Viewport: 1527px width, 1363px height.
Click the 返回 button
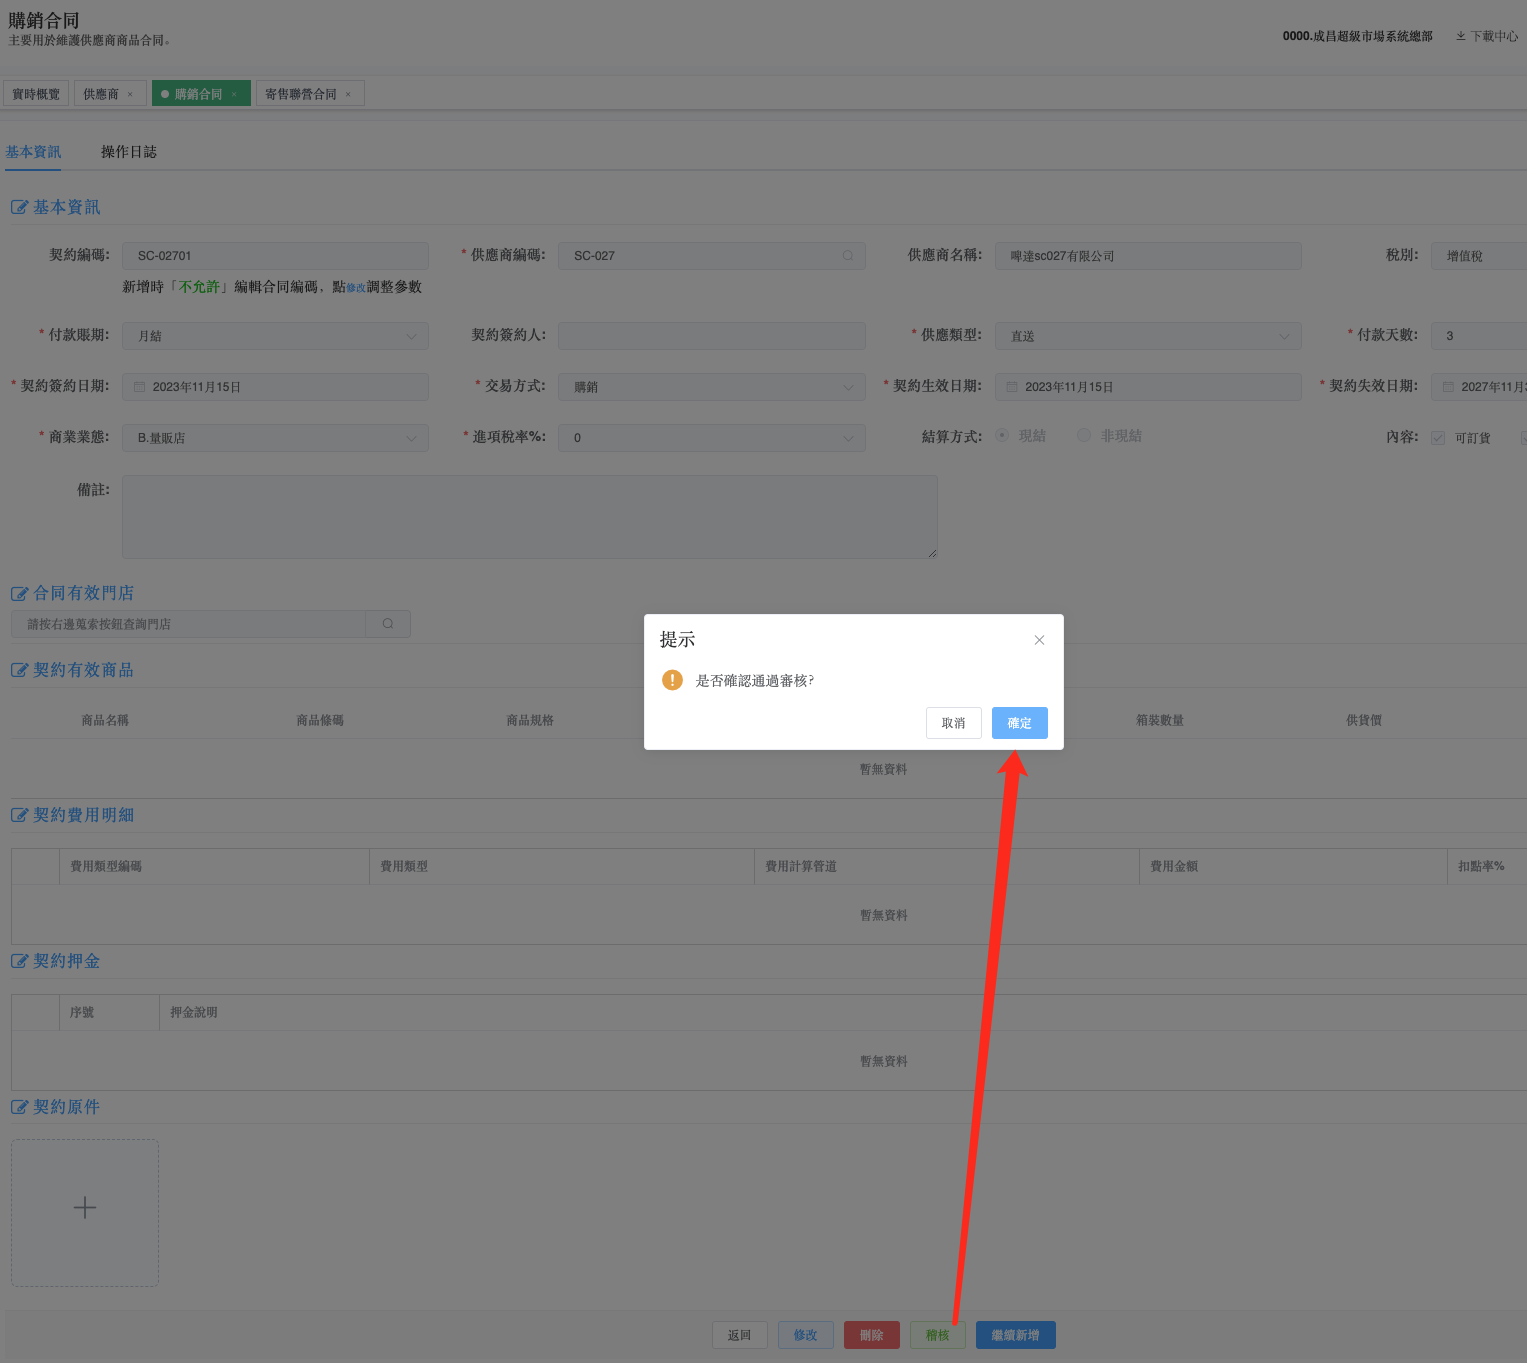pos(740,1335)
